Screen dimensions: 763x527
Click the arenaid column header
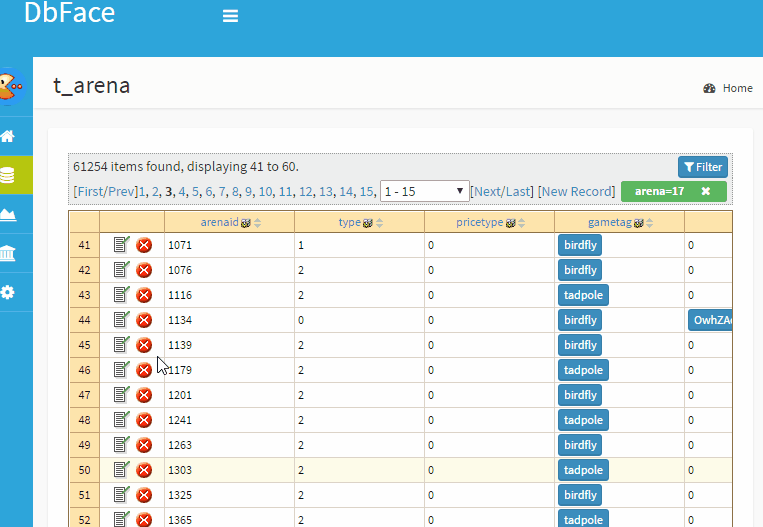219,222
